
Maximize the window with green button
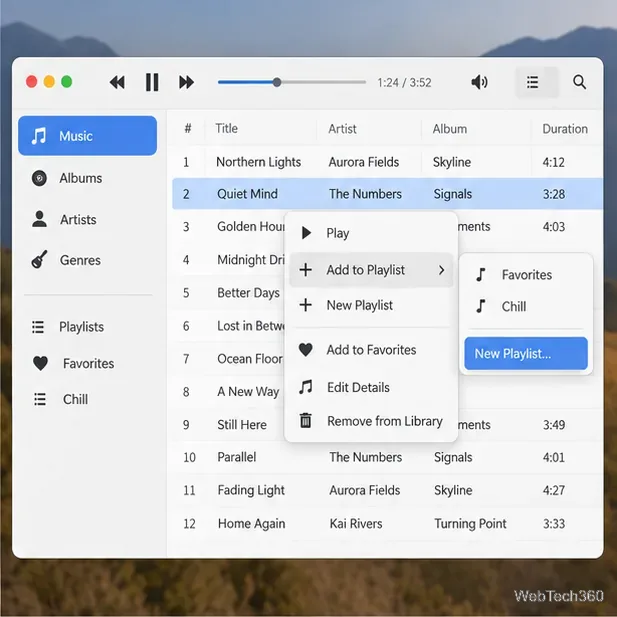point(67,82)
